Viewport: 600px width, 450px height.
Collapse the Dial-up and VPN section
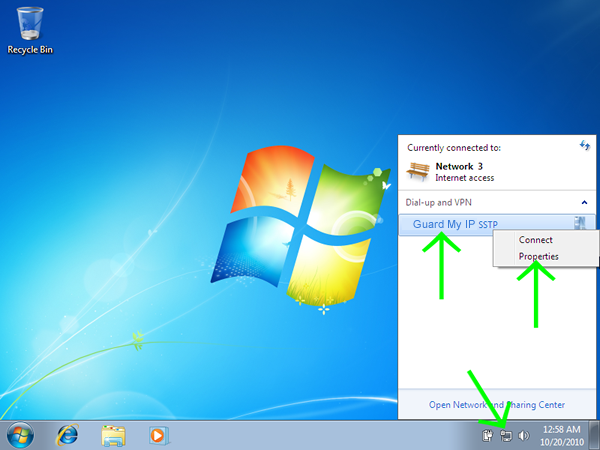[584, 202]
